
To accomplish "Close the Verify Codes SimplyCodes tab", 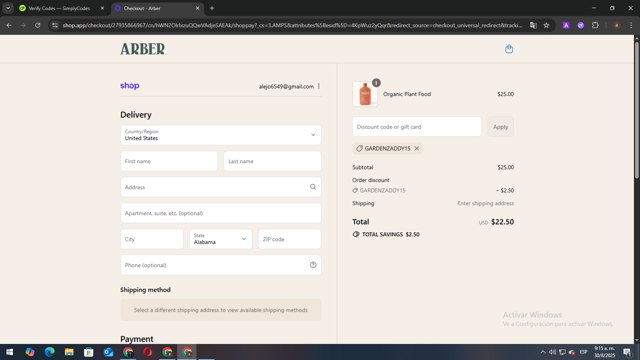I will [102, 8].
